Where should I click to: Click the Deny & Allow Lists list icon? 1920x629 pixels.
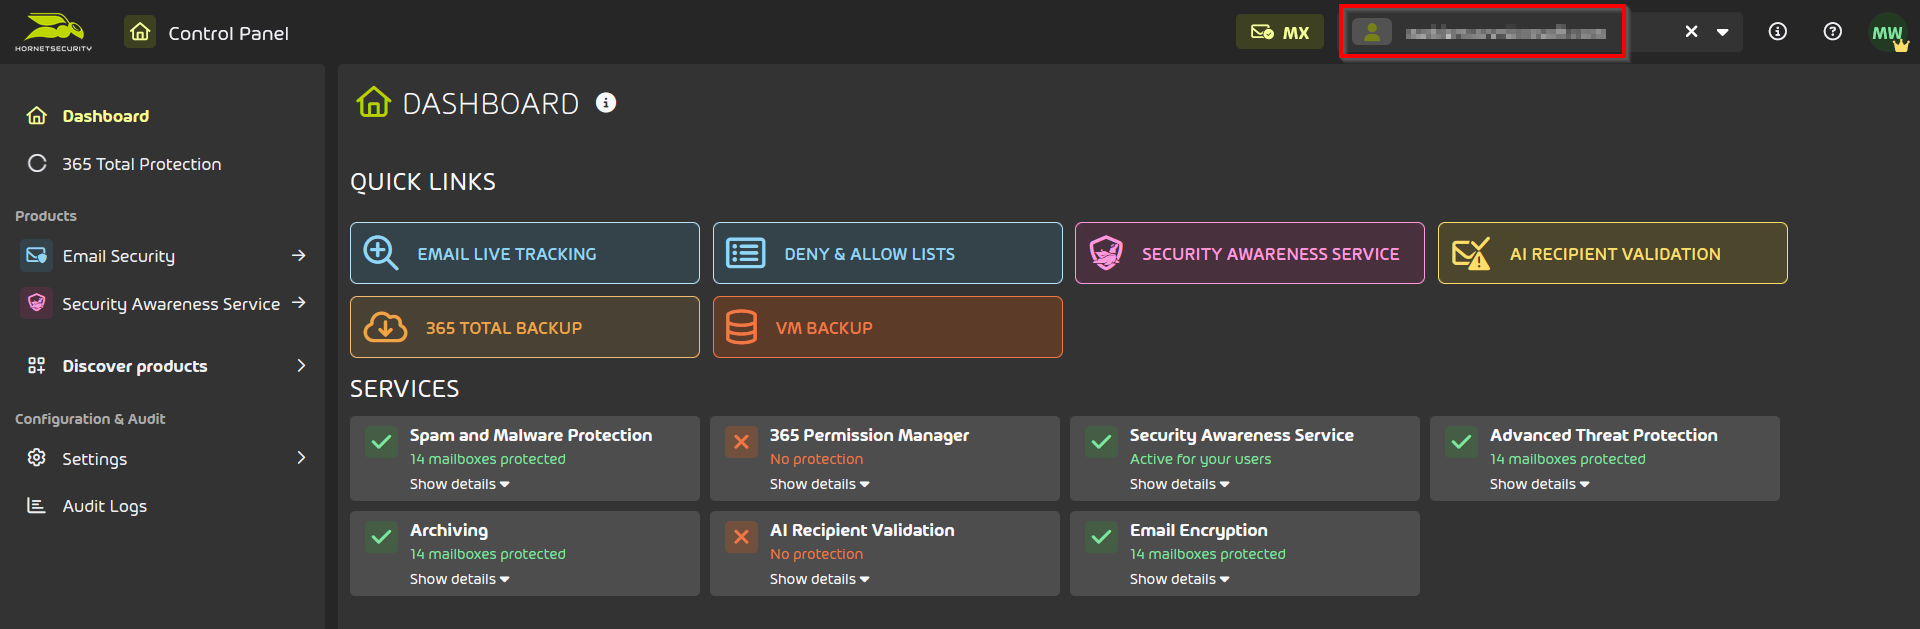[746, 253]
